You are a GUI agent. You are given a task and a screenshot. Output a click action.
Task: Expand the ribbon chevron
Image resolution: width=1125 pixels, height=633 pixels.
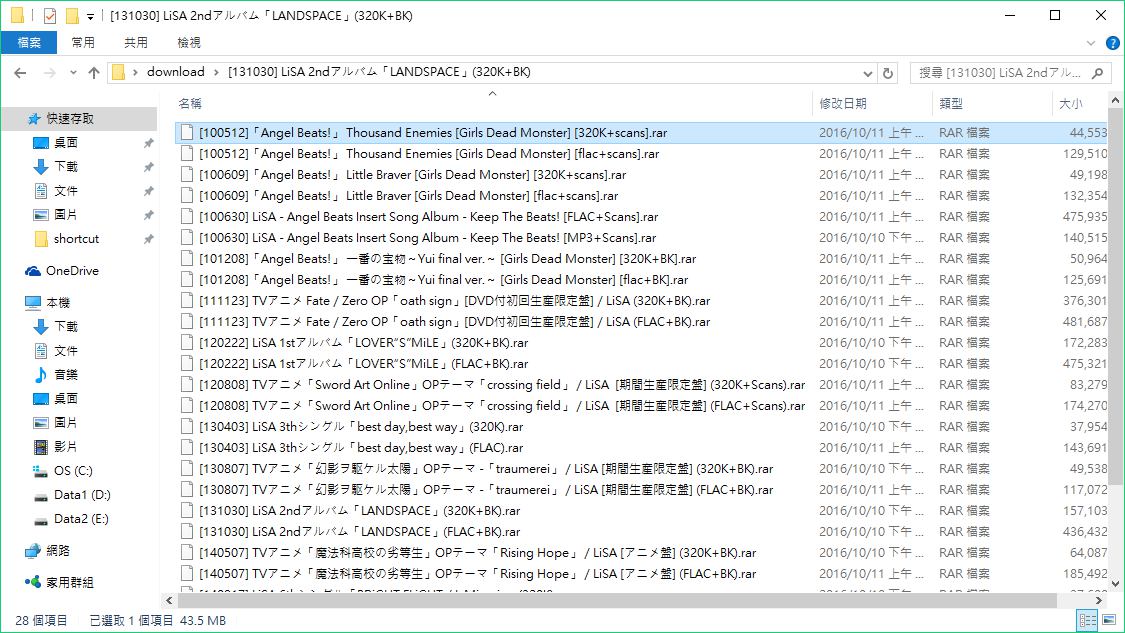pos(1091,43)
